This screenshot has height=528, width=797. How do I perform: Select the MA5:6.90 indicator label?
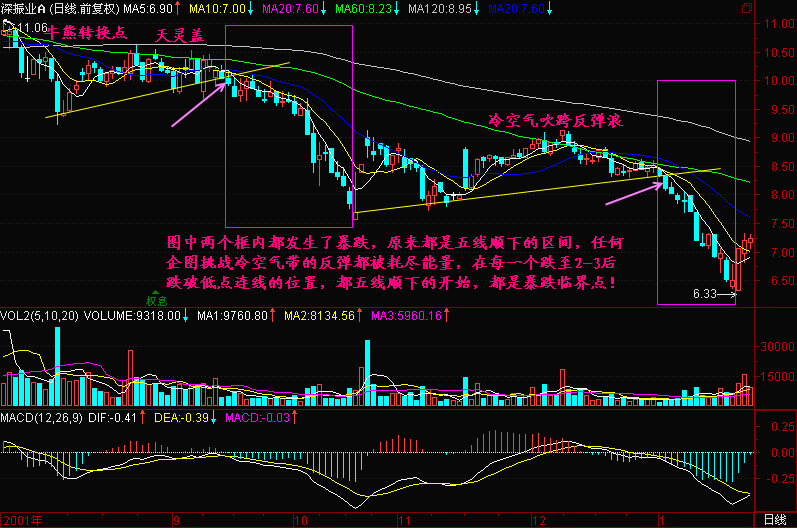150,8
